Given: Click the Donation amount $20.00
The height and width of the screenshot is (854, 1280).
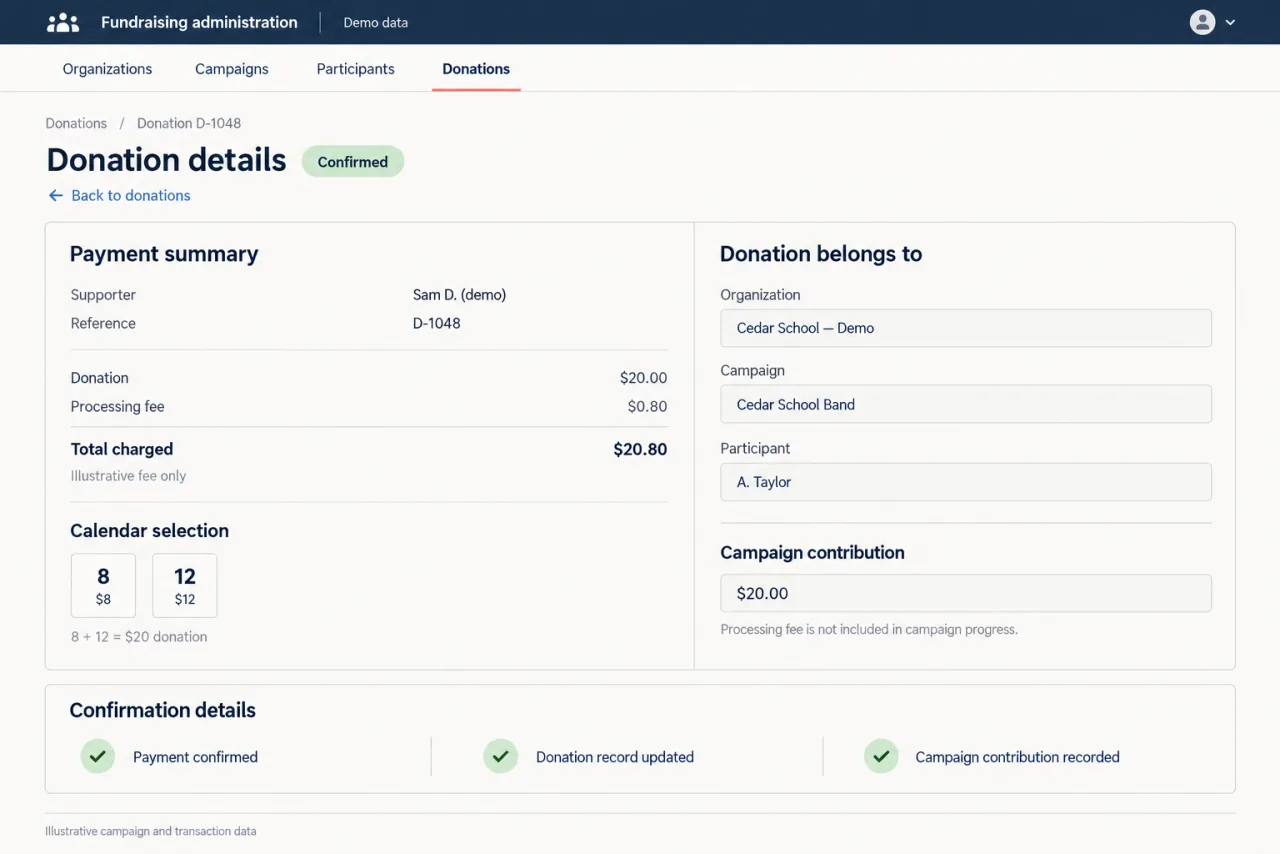Looking at the screenshot, I should [x=643, y=378].
